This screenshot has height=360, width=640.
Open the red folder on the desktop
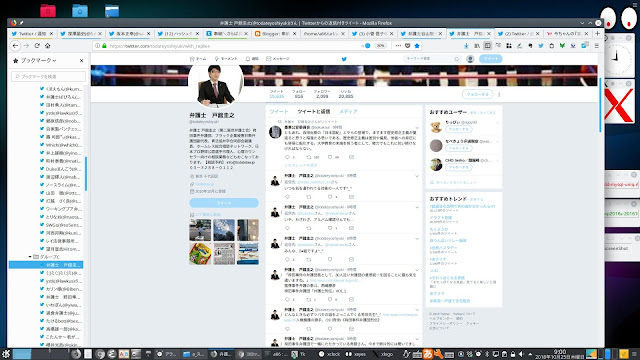pyautogui.click(x=48, y=11)
